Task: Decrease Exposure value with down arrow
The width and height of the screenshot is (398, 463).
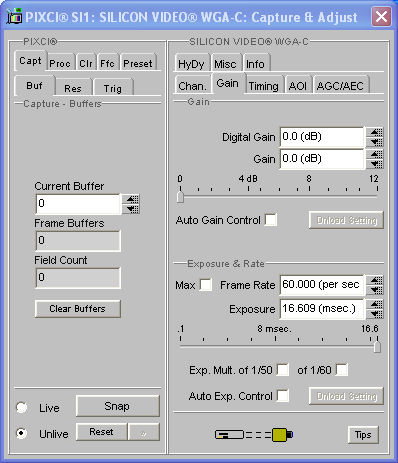Action: [x=375, y=314]
